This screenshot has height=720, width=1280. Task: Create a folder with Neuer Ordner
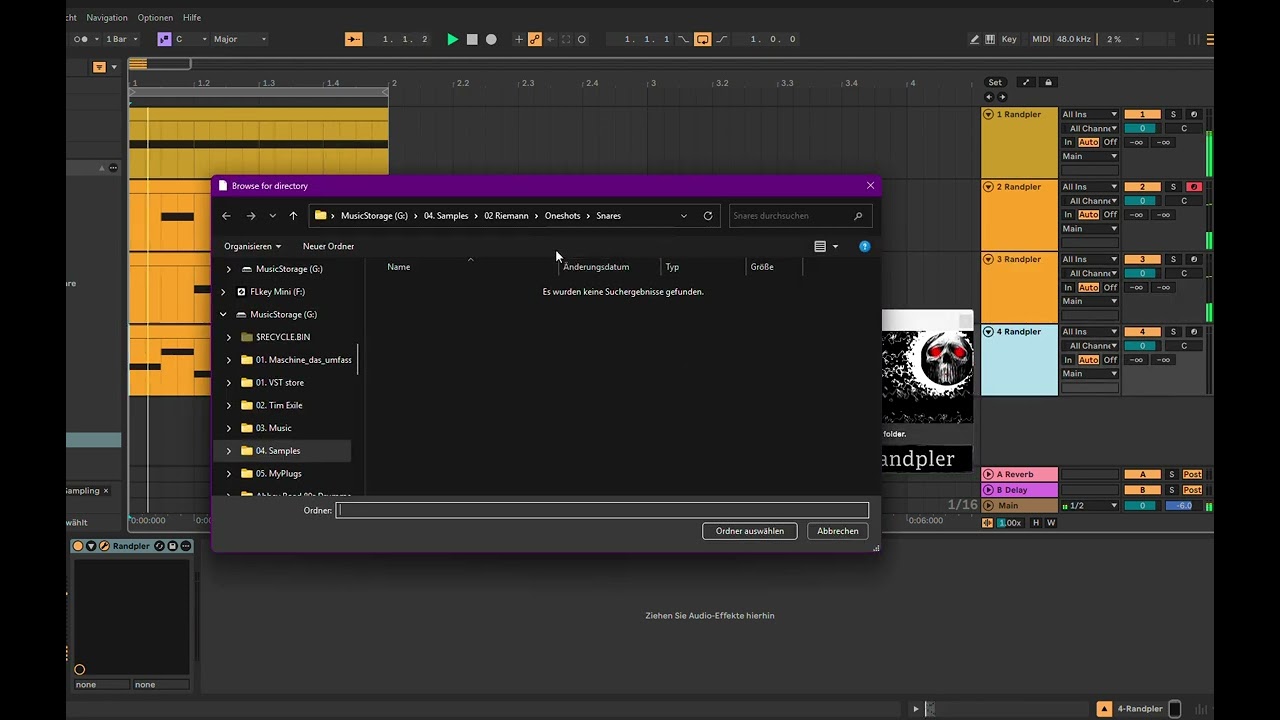pos(328,246)
